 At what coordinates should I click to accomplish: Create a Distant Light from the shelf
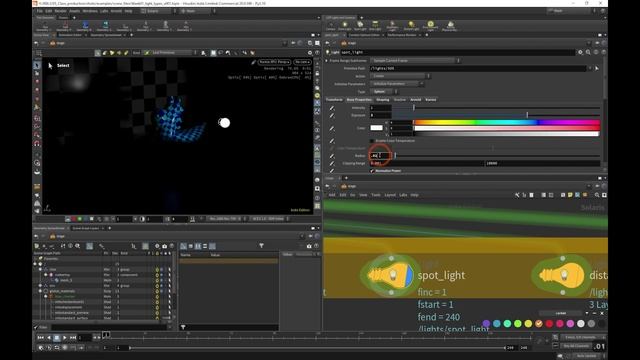point(392,26)
